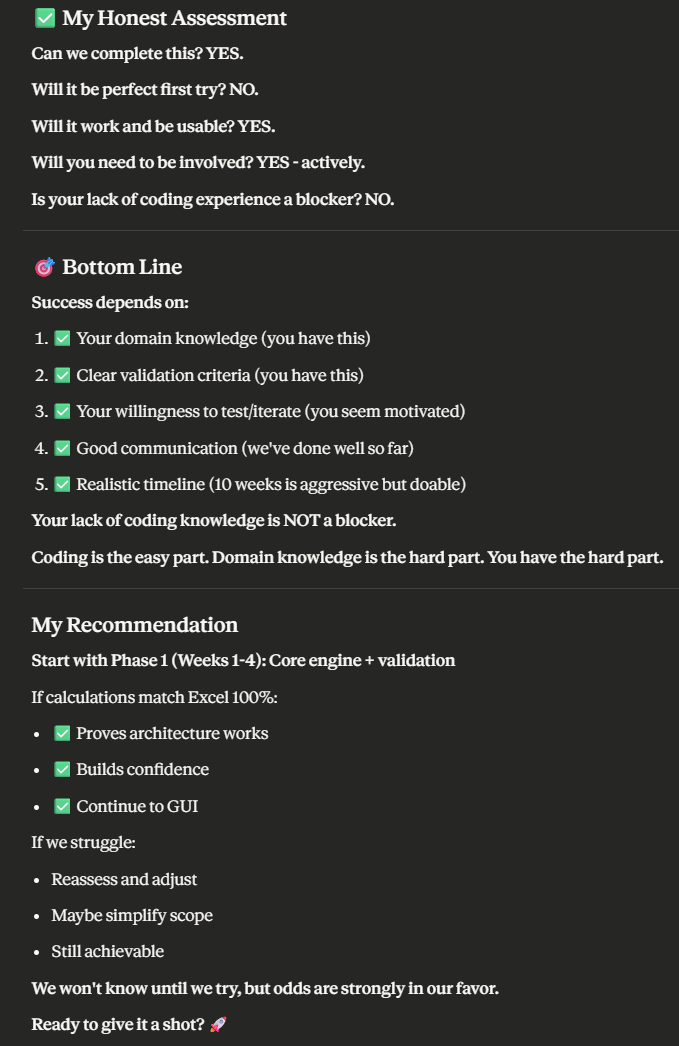679x1046 pixels.
Task: Click the checkmark before Good communication
Action: [62, 448]
